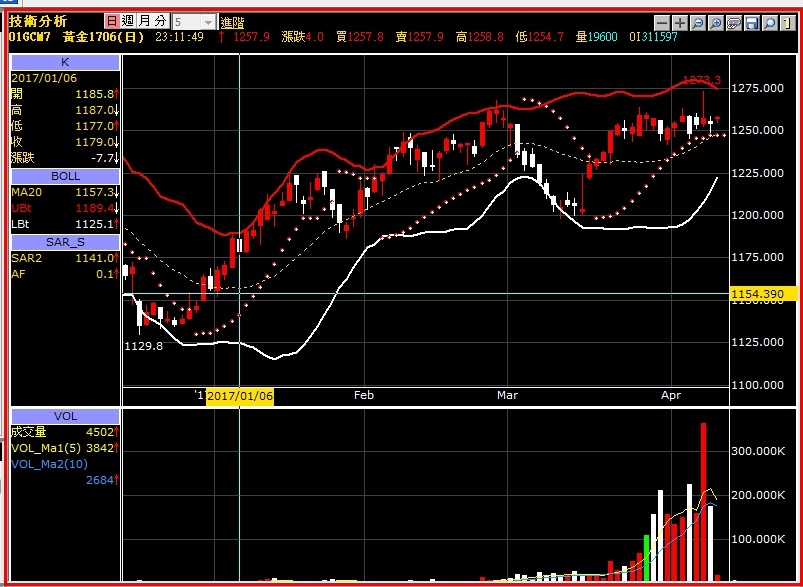Click the 01GCM7 symbol code
The height and width of the screenshot is (587, 803).
32,37
